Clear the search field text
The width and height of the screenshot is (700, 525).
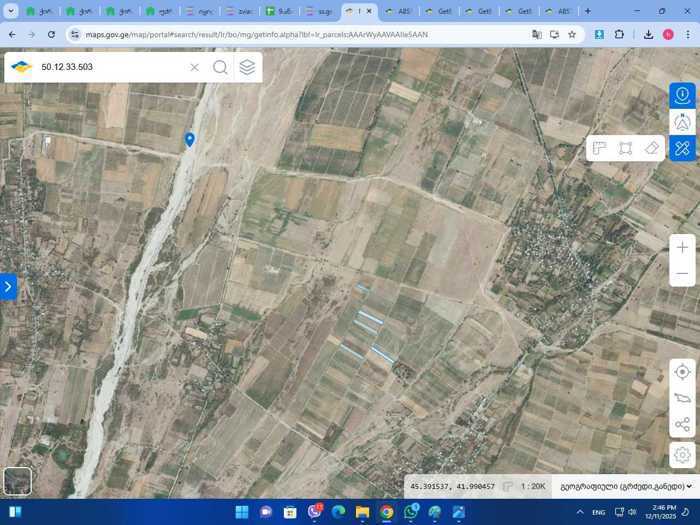coord(195,67)
